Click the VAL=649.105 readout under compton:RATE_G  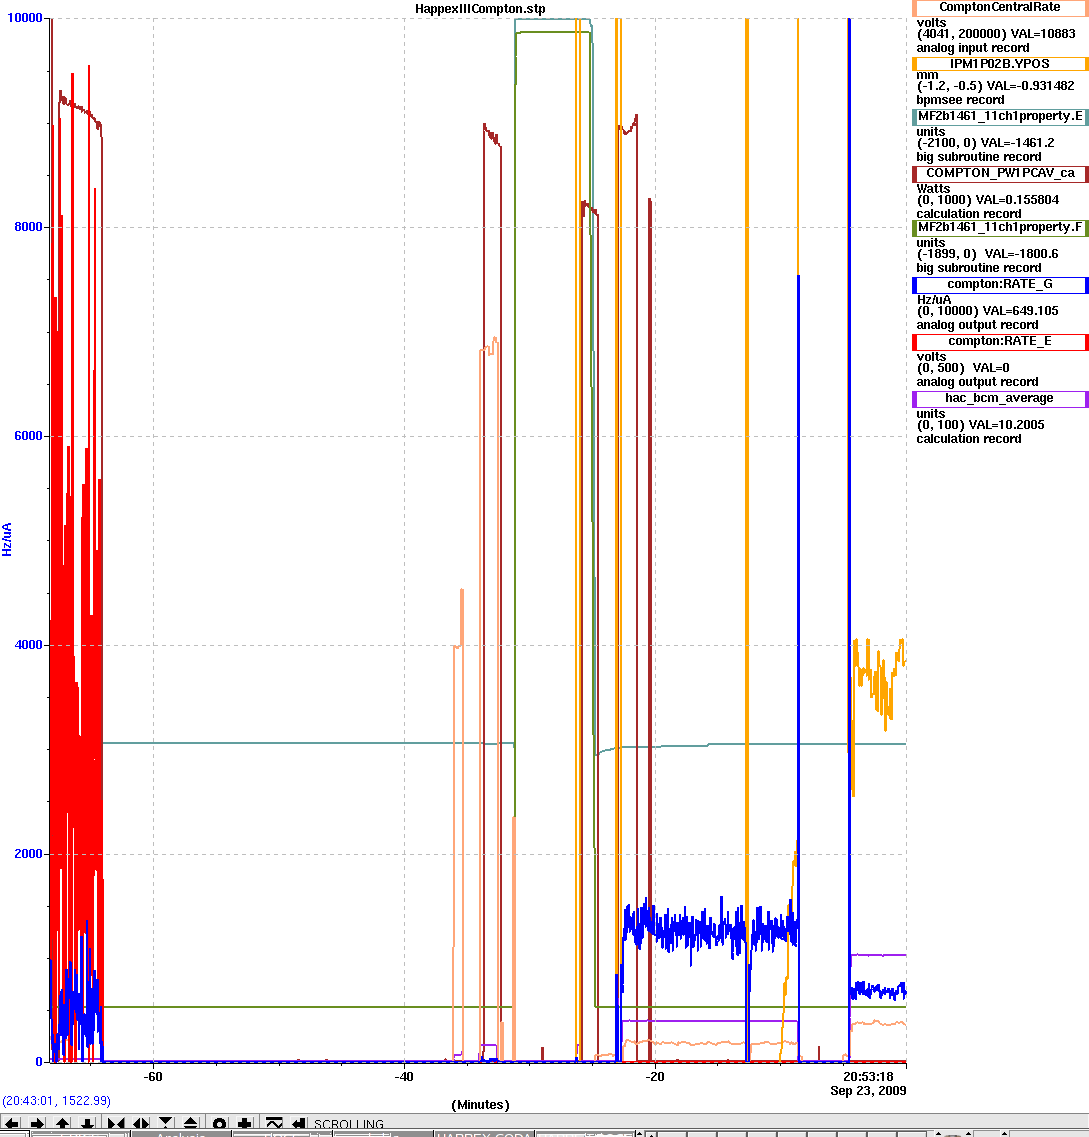[1019, 310]
